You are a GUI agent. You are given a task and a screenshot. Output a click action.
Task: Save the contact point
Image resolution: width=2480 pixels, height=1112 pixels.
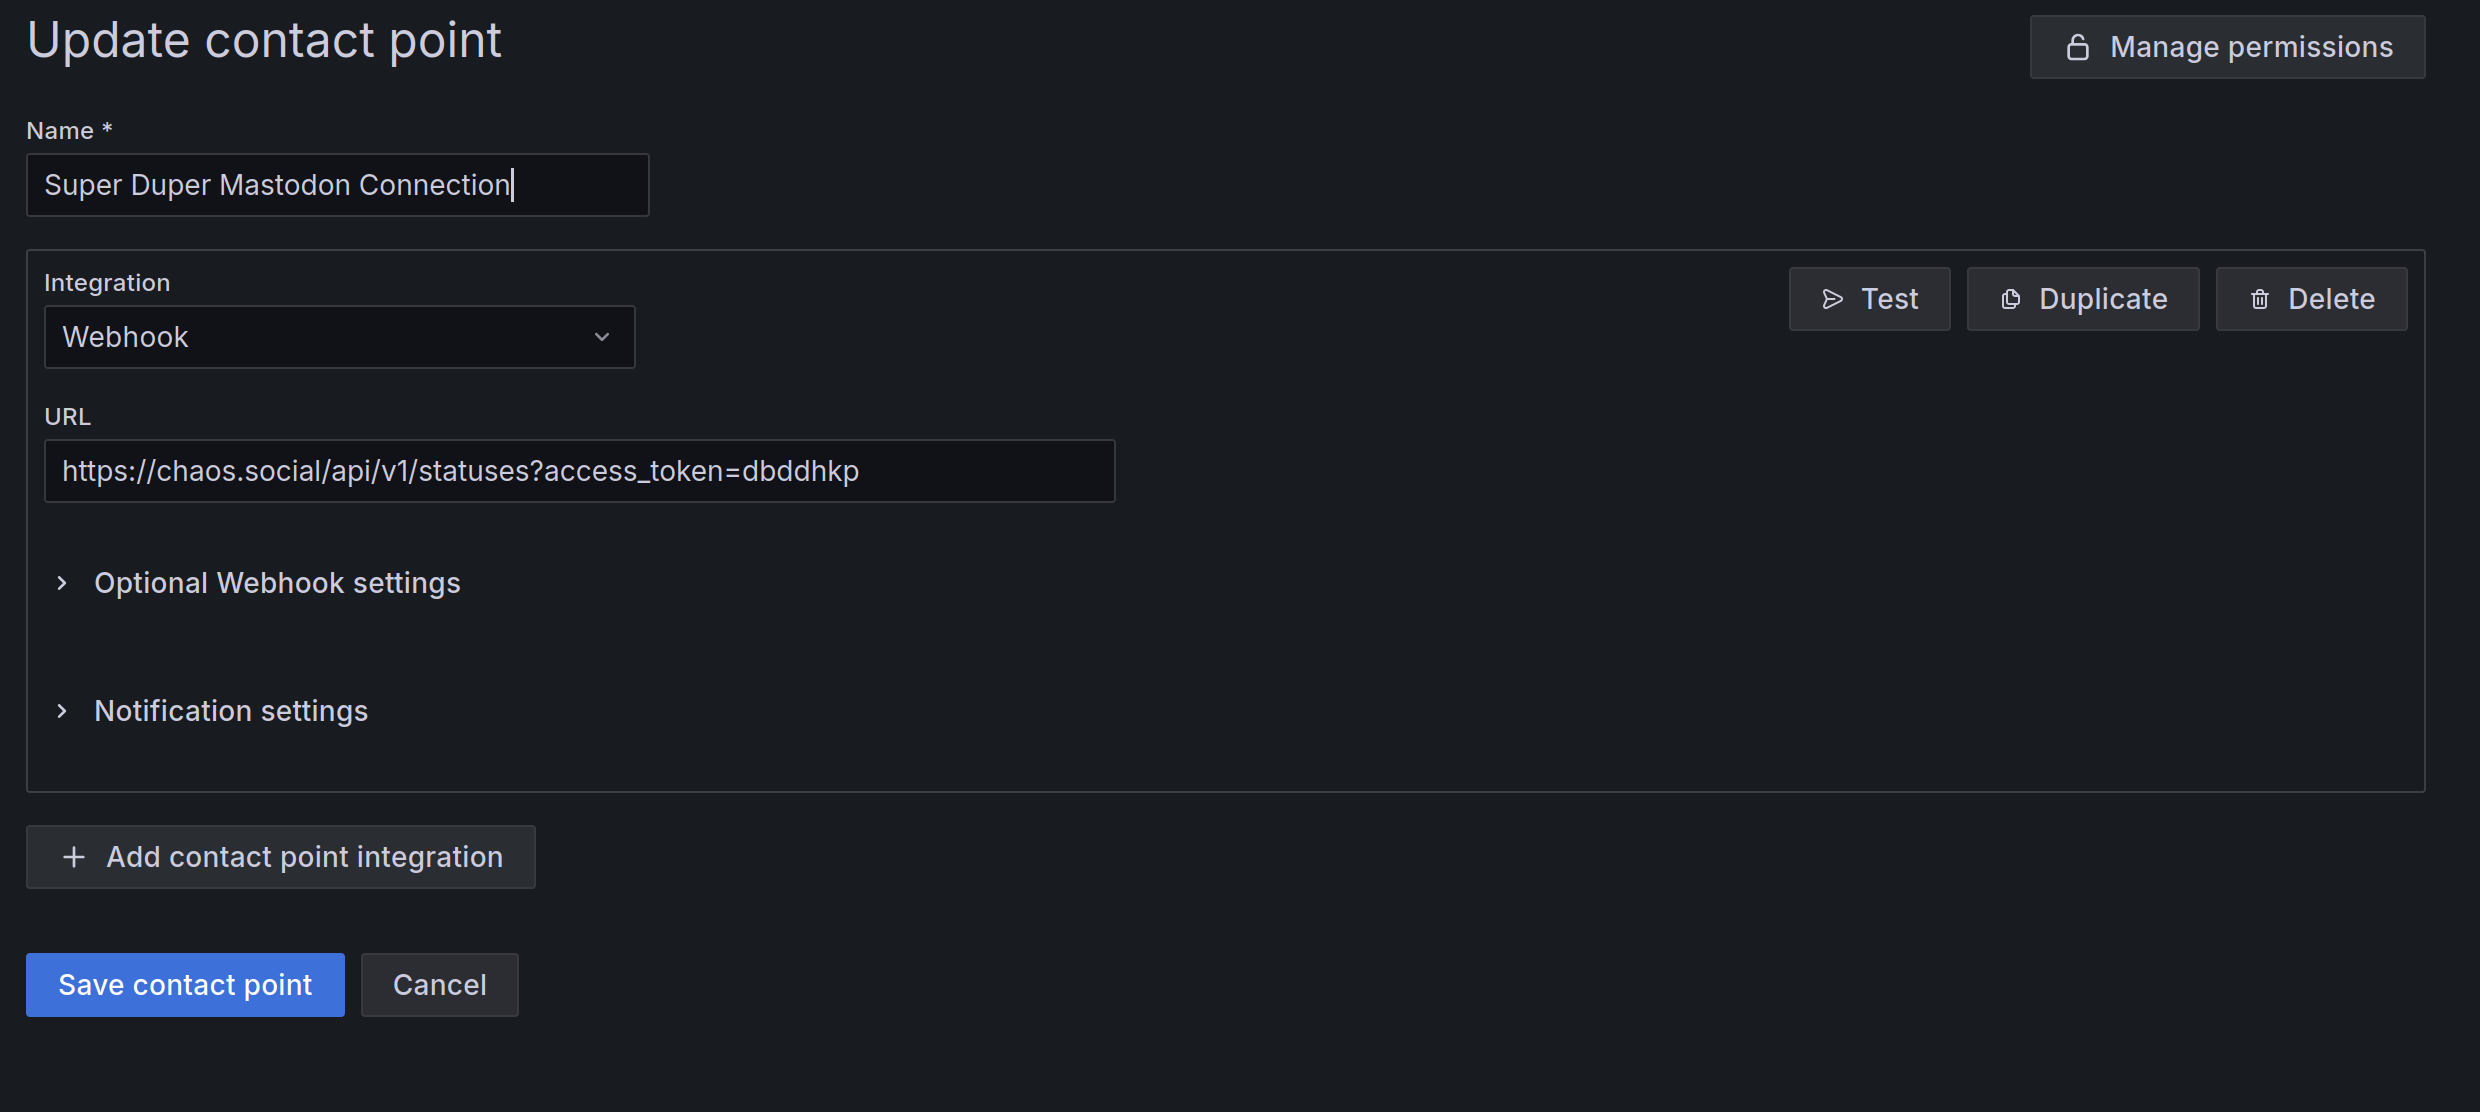click(185, 985)
